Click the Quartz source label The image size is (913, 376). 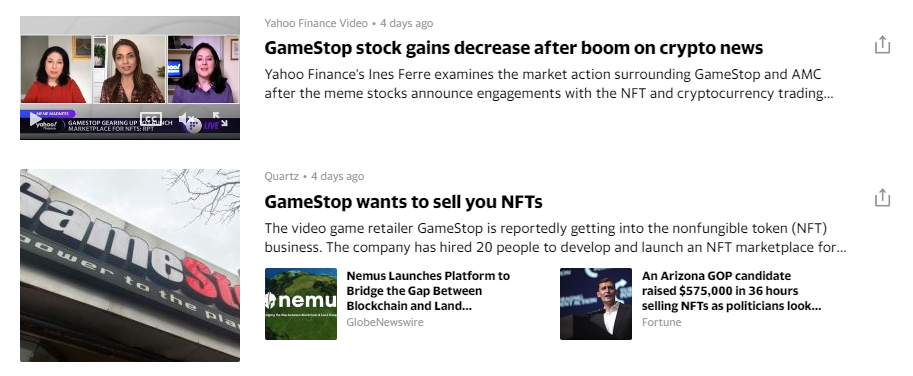click(x=281, y=176)
